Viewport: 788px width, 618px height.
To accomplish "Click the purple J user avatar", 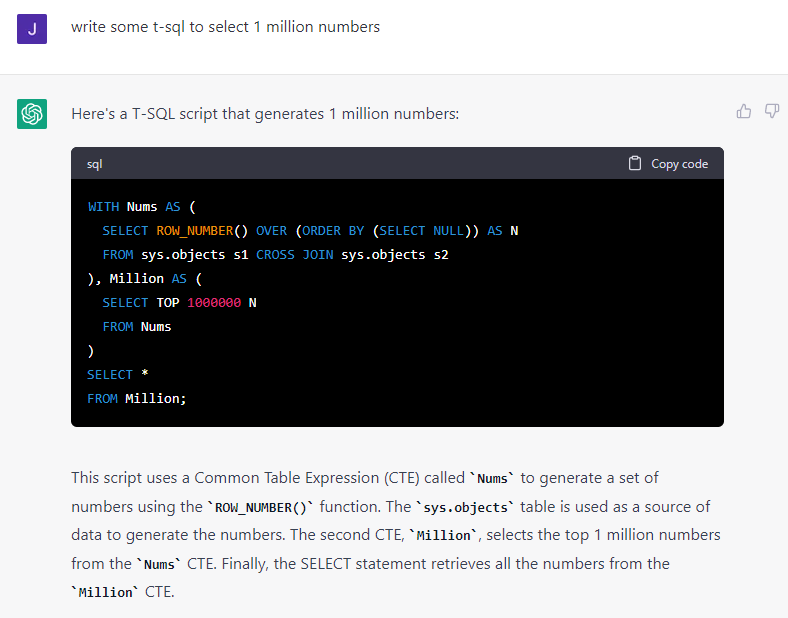I will point(32,28).
